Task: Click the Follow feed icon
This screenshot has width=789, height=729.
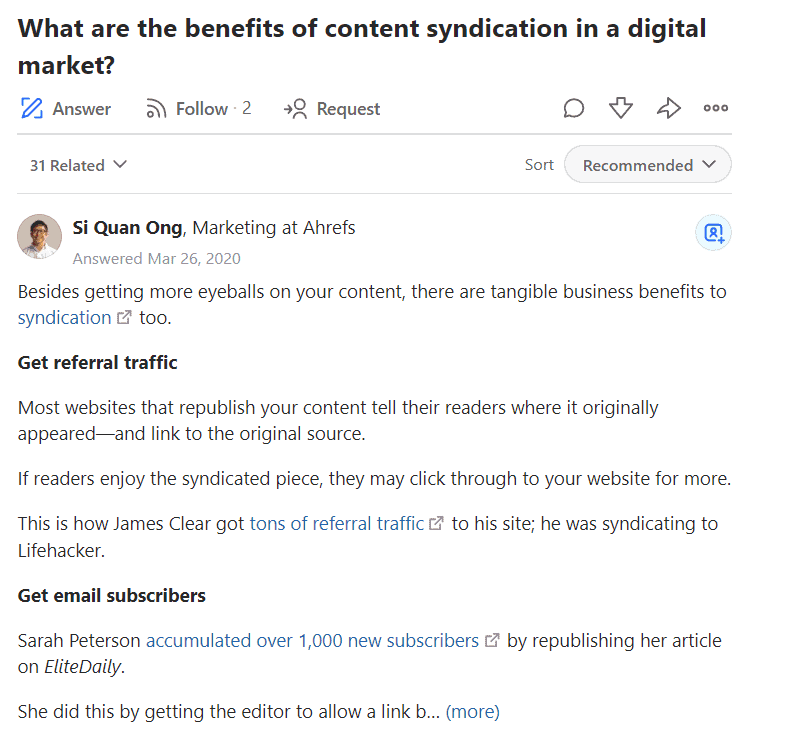Action: 156,109
